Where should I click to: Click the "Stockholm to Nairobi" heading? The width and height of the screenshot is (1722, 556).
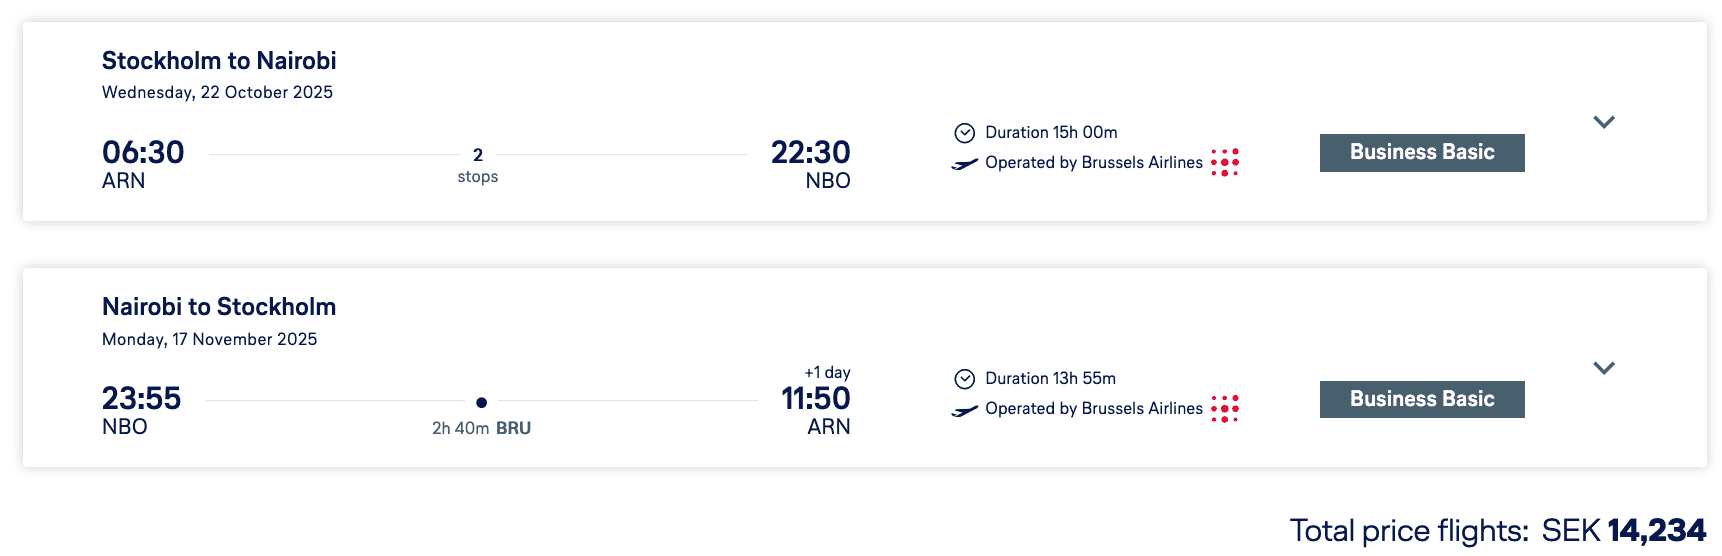219,61
